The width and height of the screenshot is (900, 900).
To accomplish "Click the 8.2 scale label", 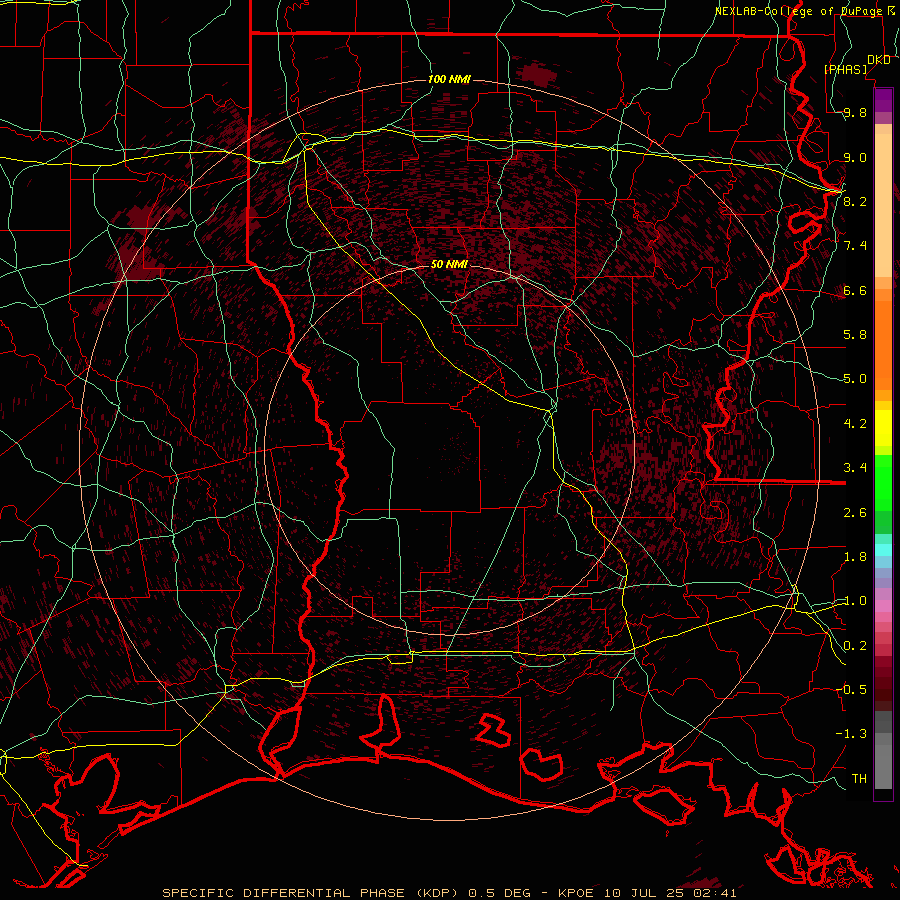I will click(855, 201).
